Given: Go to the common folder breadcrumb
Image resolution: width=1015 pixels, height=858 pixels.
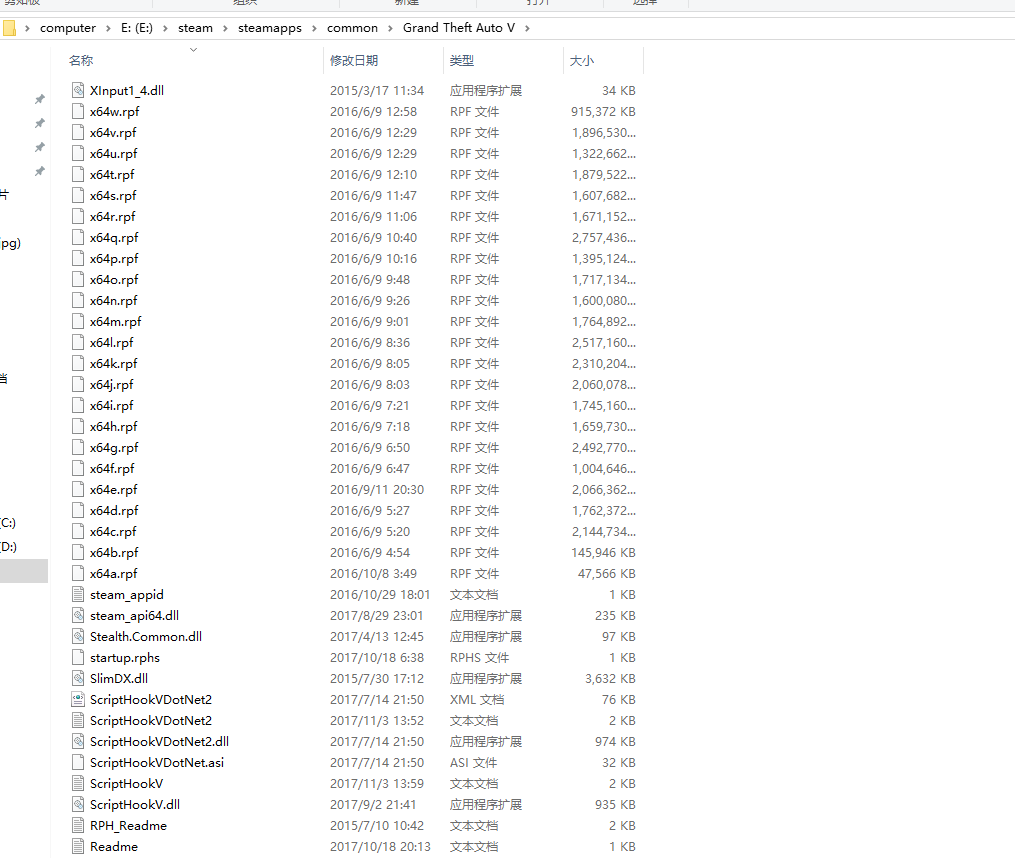Looking at the screenshot, I should point(352,28).
